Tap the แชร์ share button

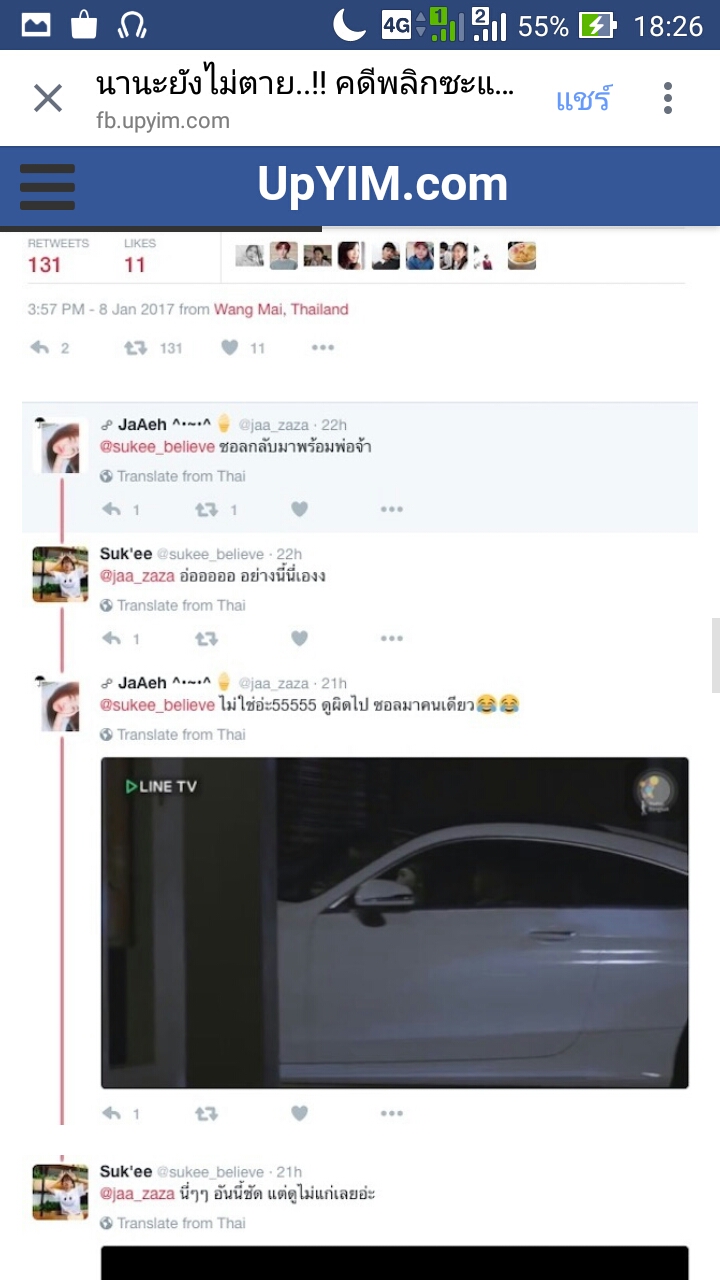point(583,99)
